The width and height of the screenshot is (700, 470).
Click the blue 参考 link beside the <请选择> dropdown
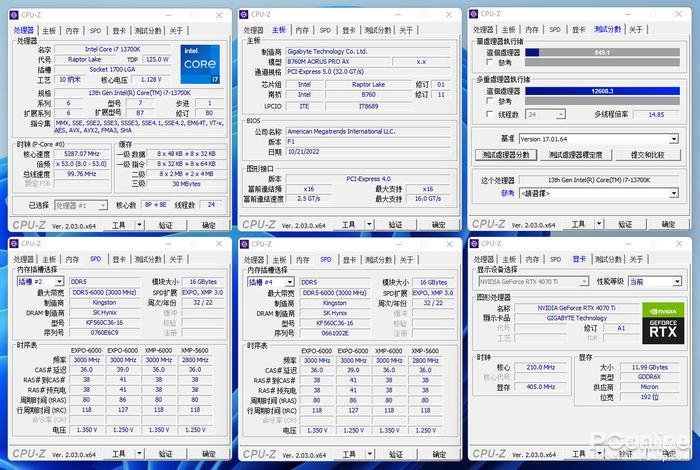pos(508,193)
